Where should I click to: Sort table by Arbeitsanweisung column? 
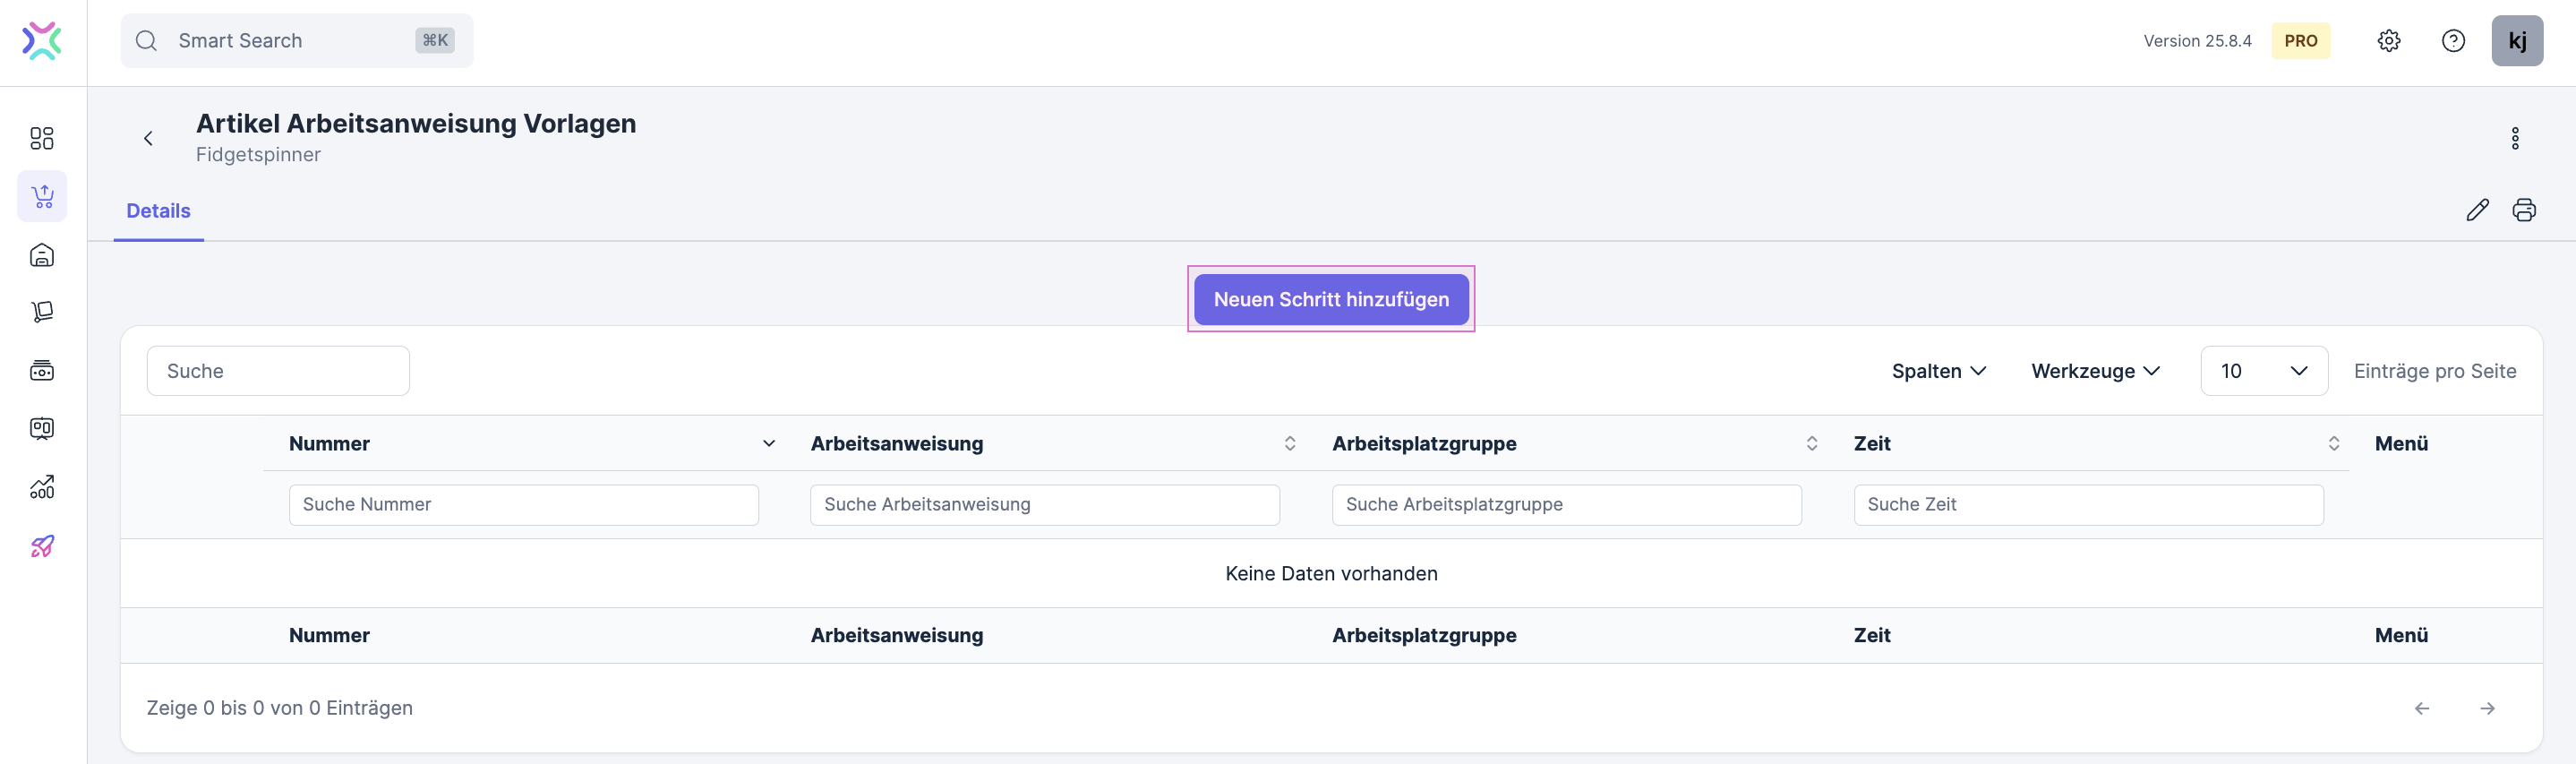1289,443
